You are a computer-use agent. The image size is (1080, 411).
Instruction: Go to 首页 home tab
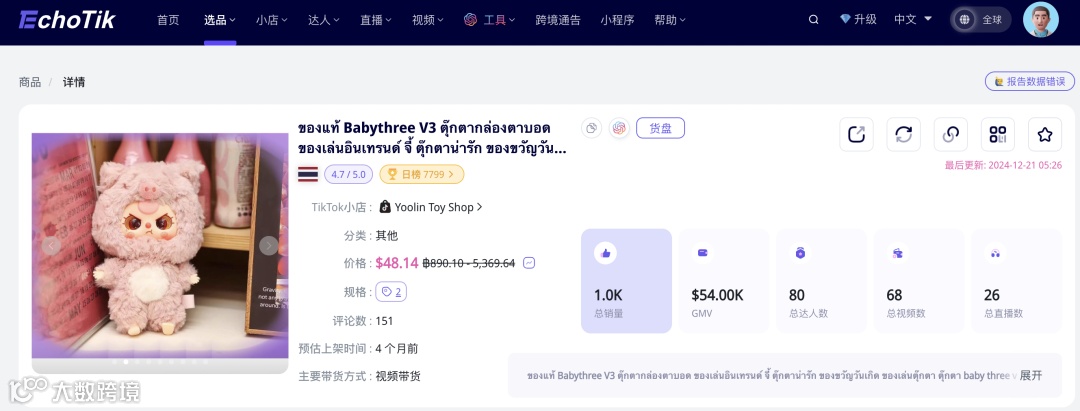(x=168, y=21)
